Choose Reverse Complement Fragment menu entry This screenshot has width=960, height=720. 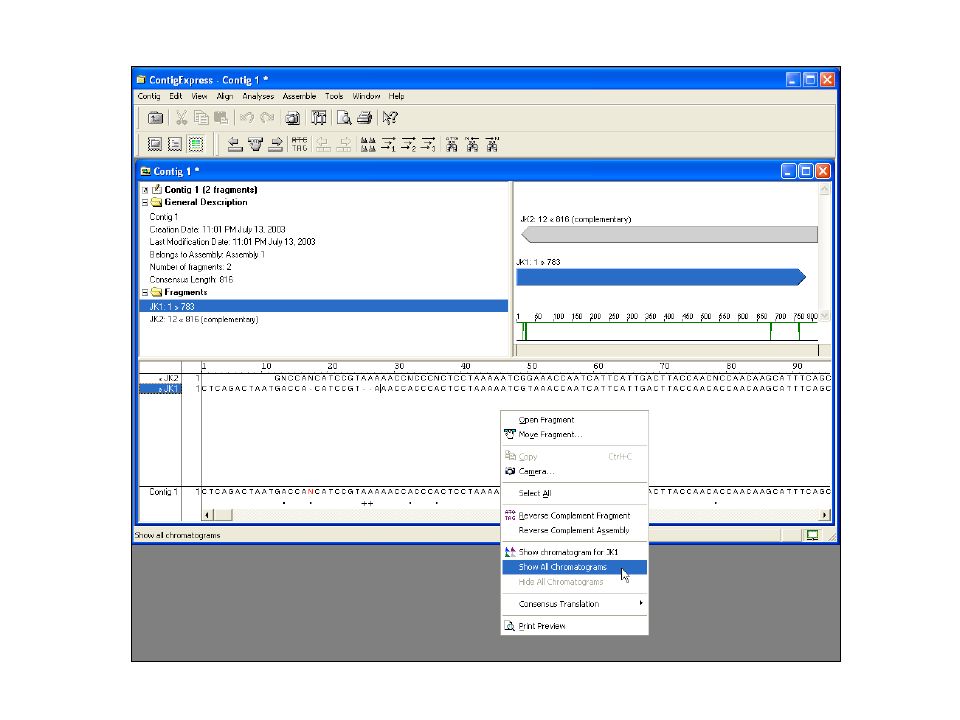[574, 516]
